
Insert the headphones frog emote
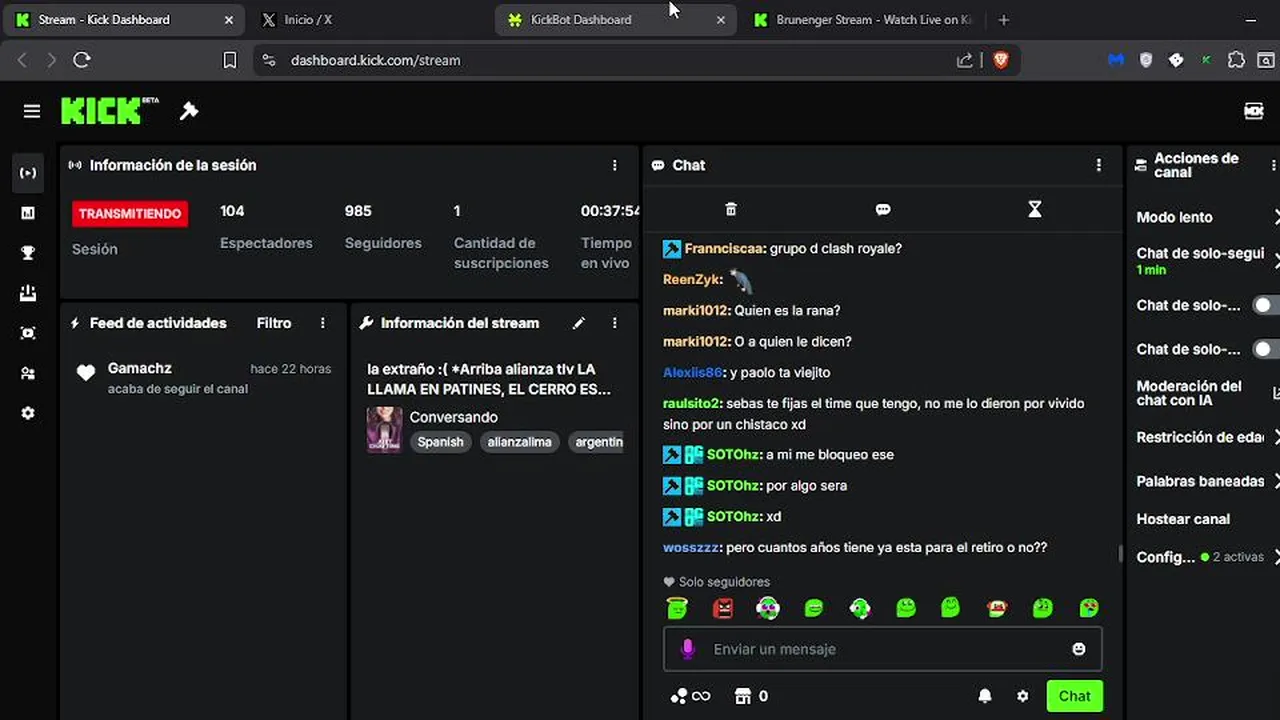tap(768, 607)
